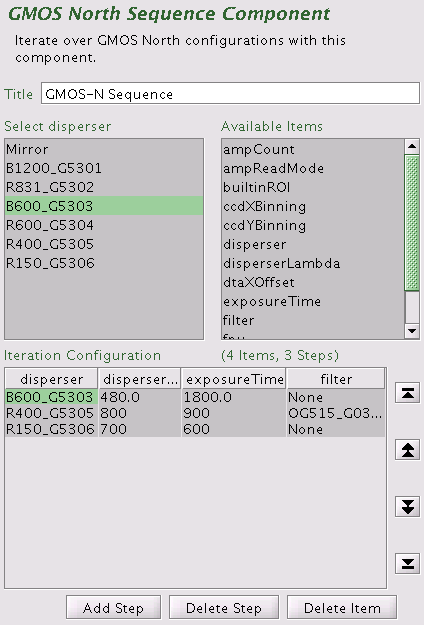Image resolution: width=424 pixels, height=625 pixels.
Task: Choose ampCount from Available Items
Action: 313,149
